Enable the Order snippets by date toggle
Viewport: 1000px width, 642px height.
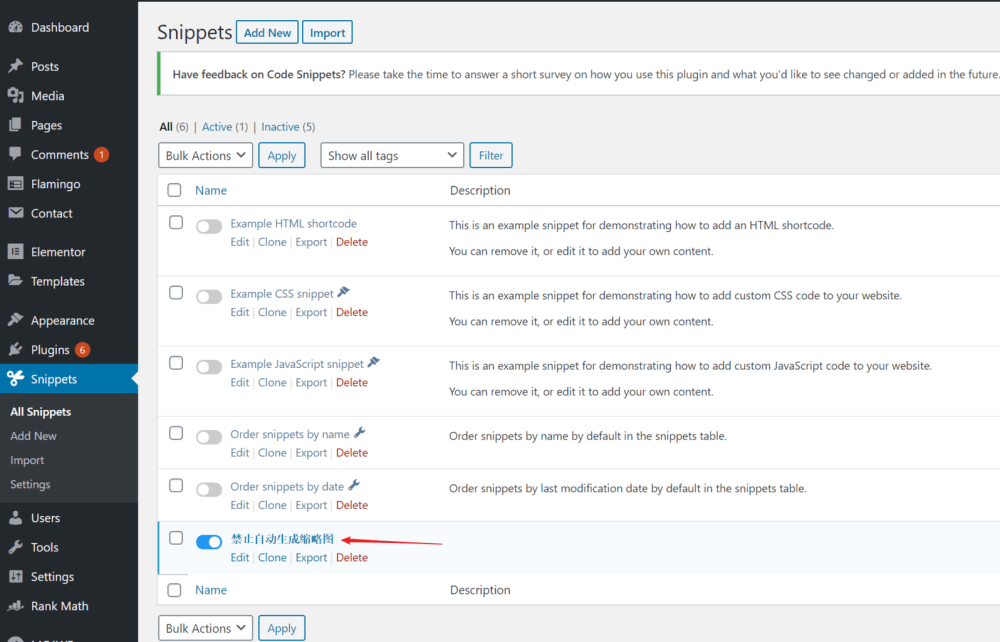coord(209,489)
